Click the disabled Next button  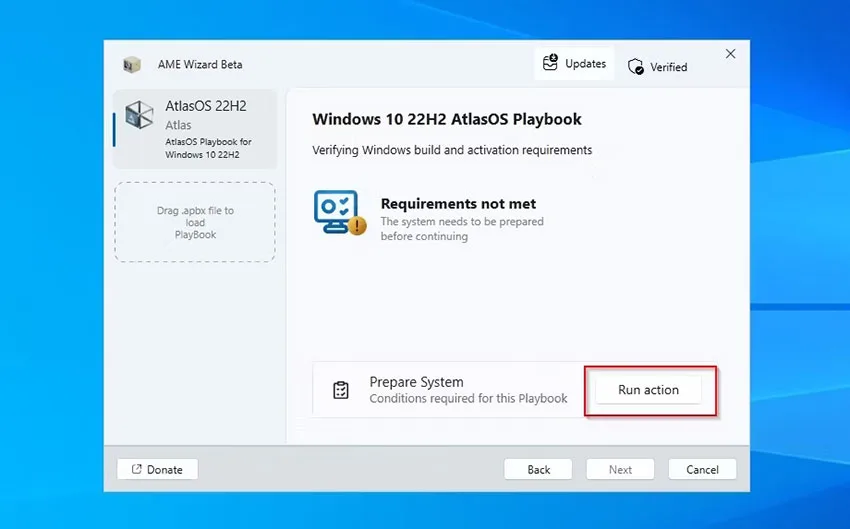click(x=620, y=469)
